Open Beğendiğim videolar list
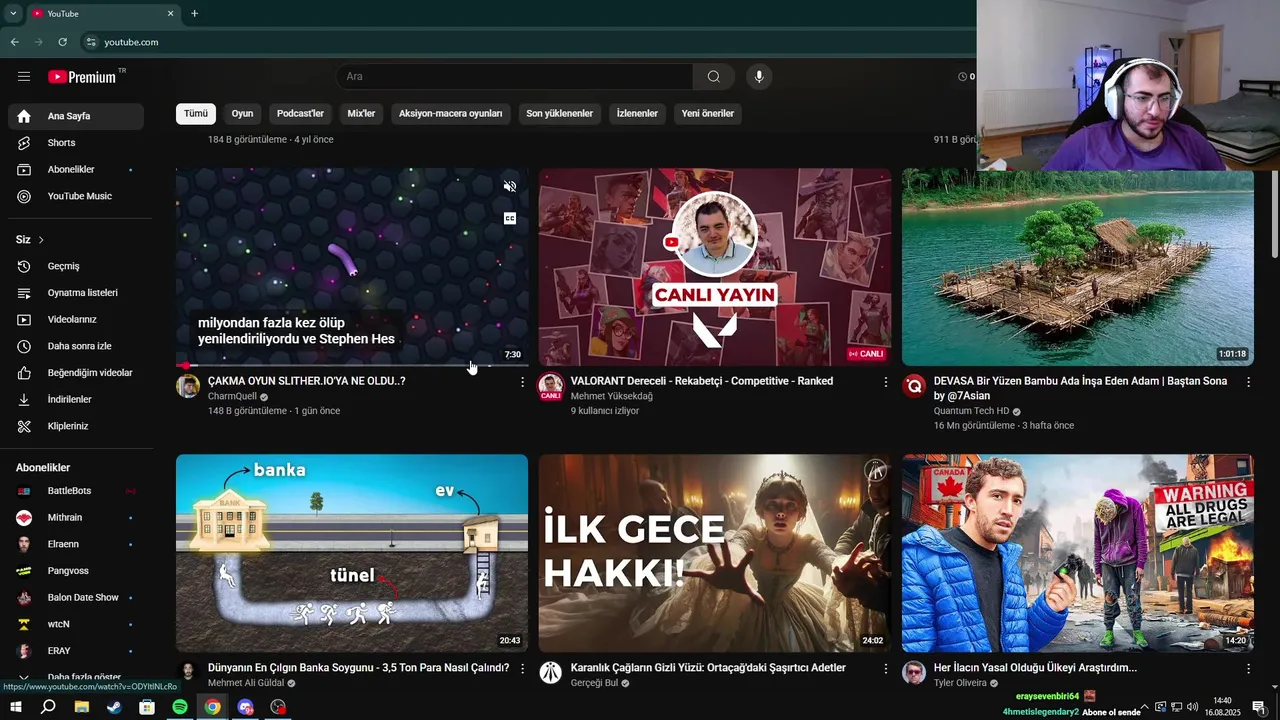The height and width of the screenshot is (720, 1280). 76,373
